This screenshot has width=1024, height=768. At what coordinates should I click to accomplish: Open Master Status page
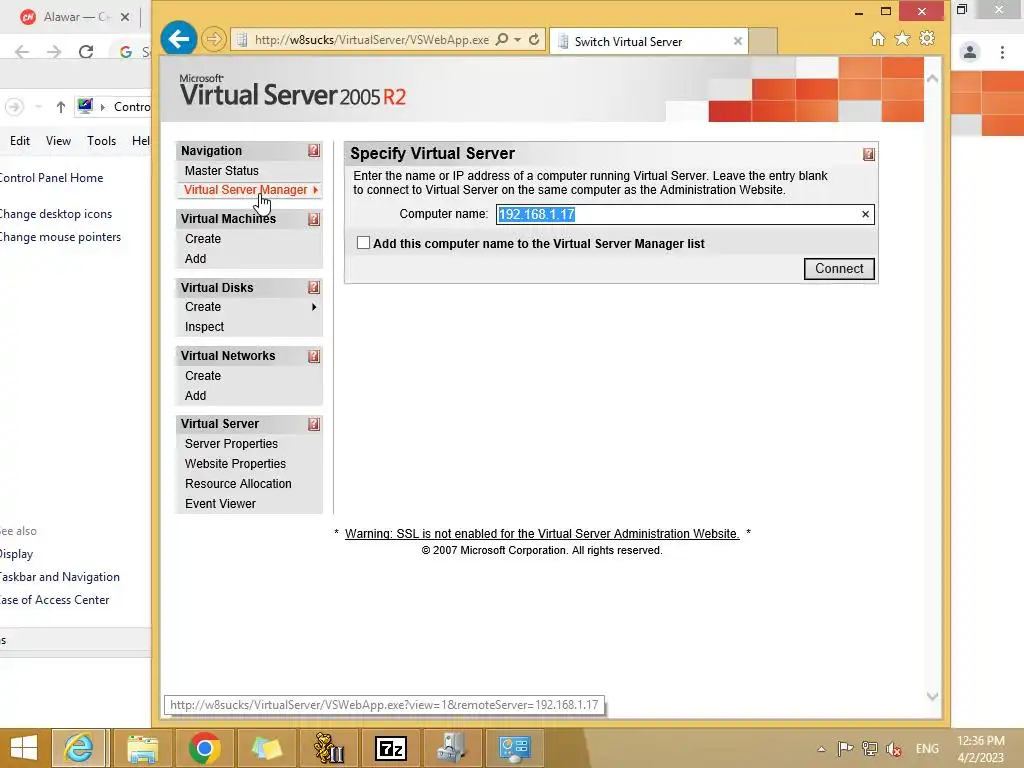pyautogui.click(x=221, y=170)
